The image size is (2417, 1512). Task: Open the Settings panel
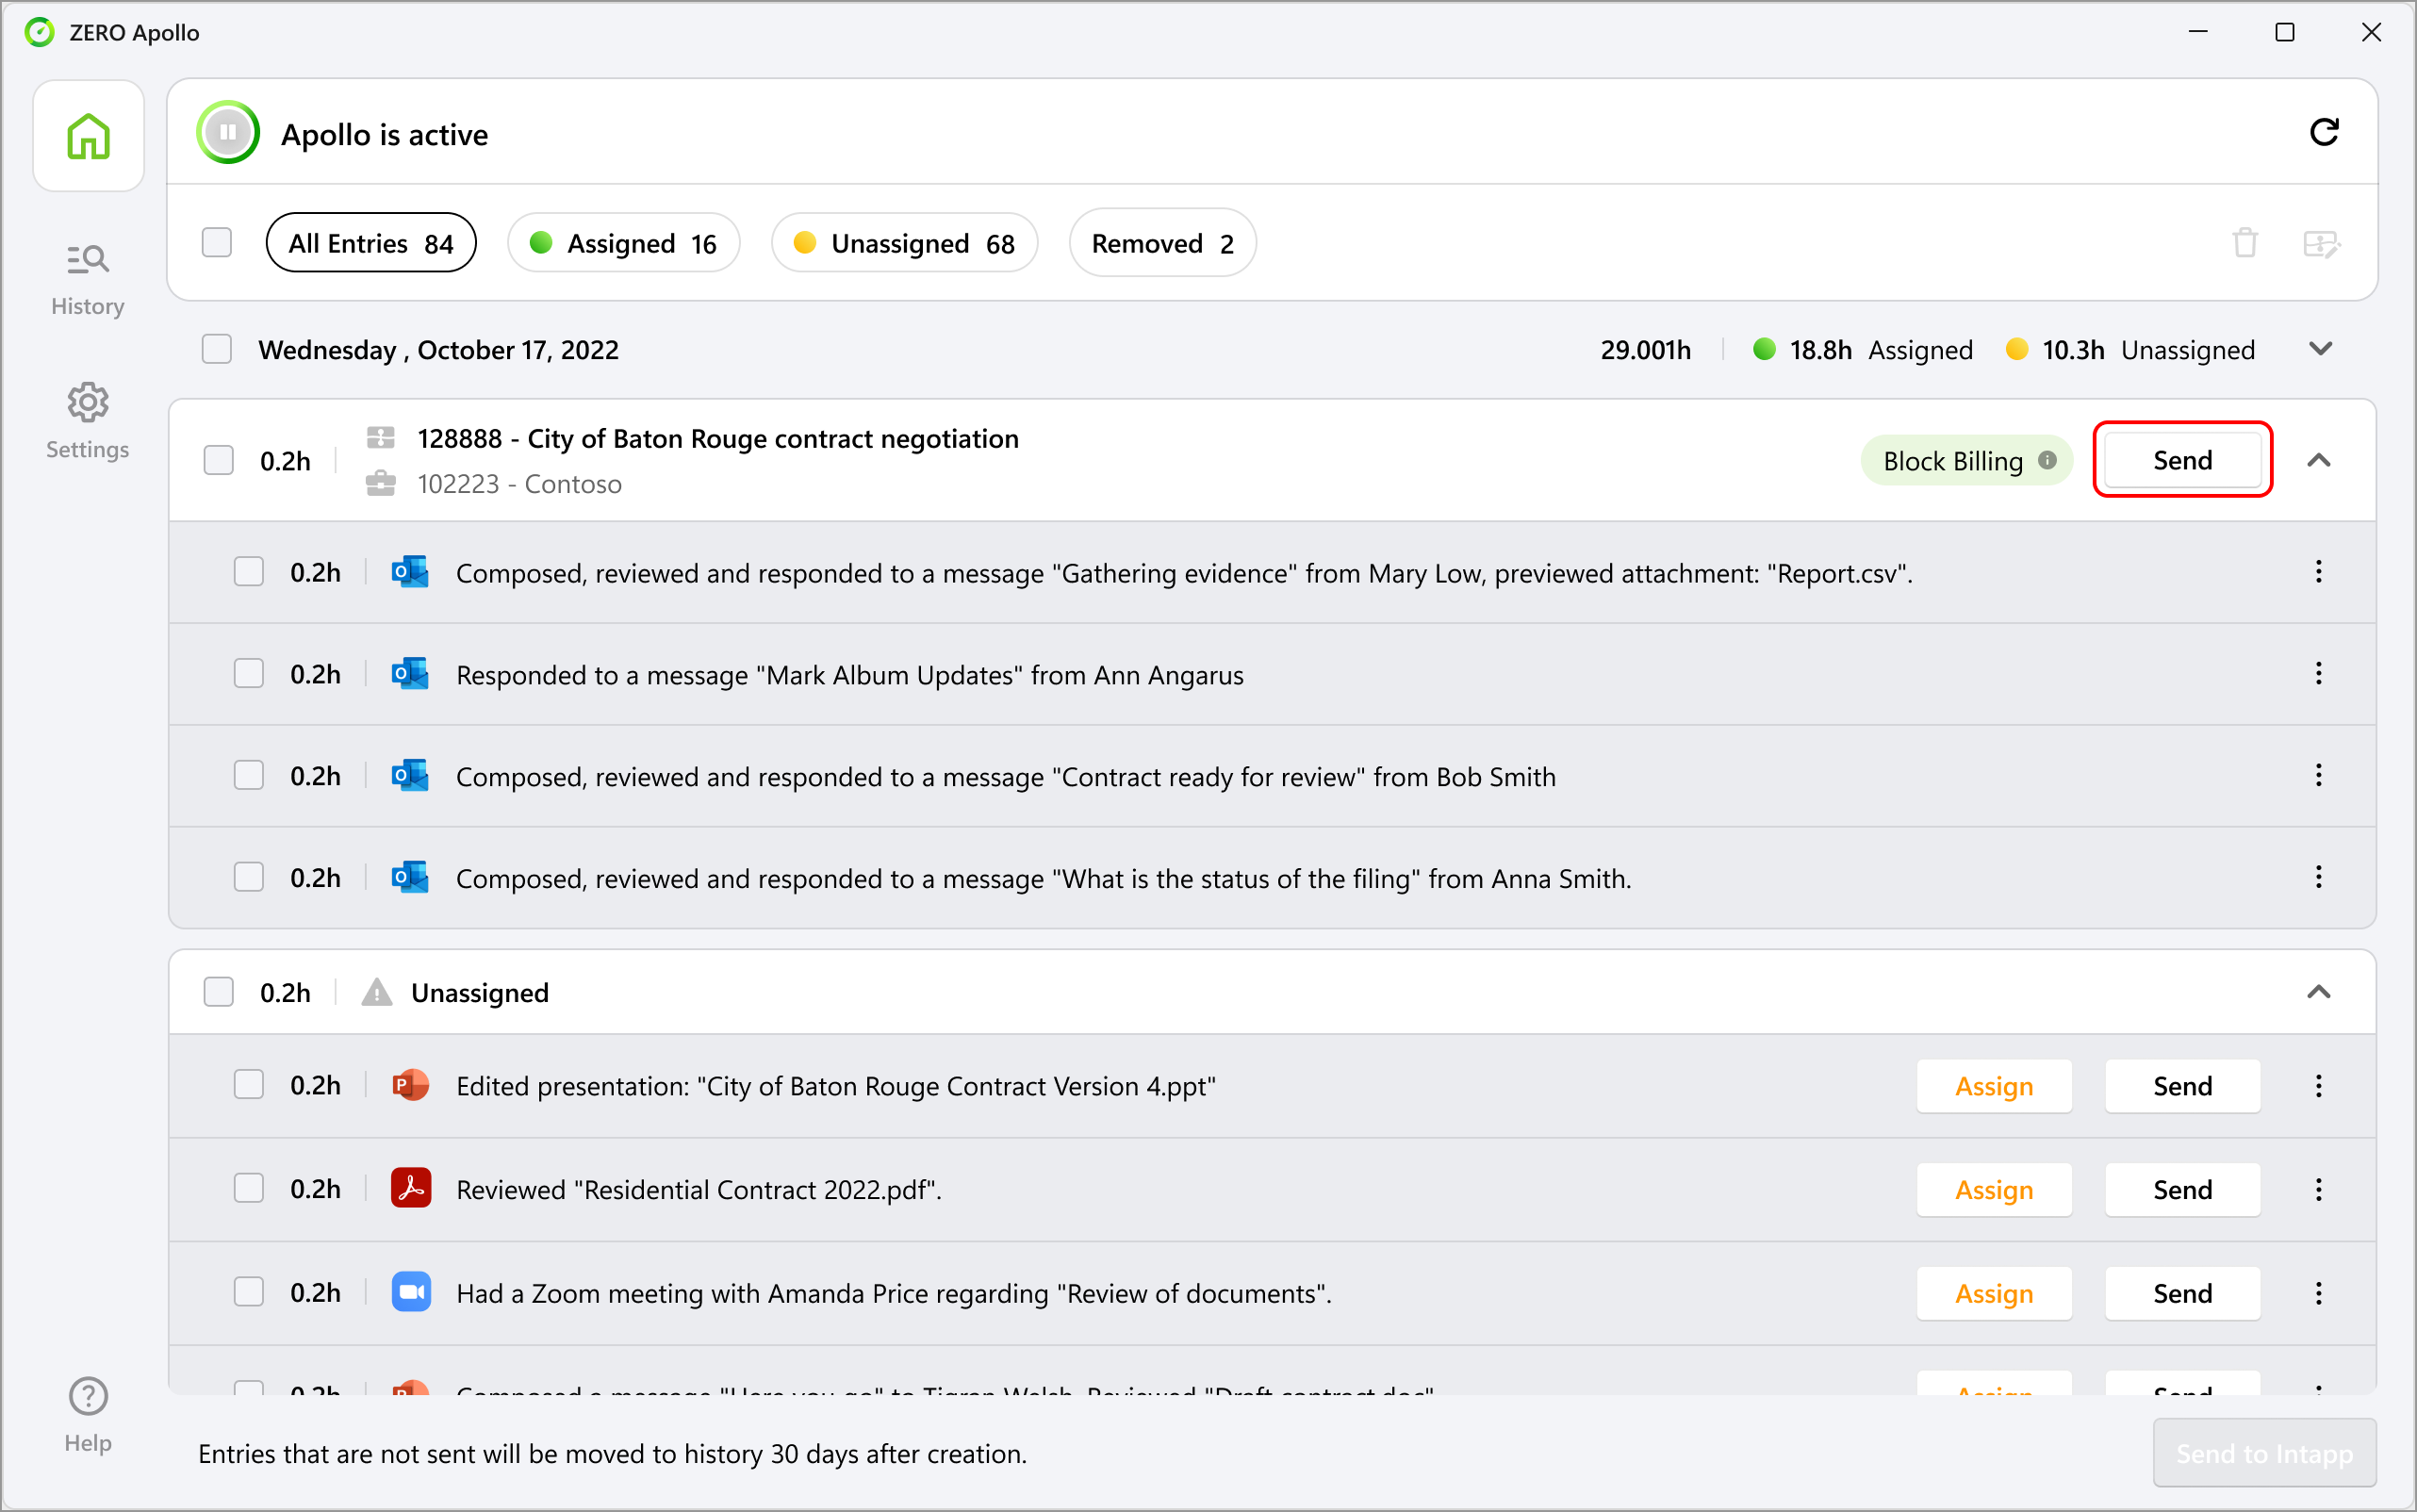click(x=88, y=420)
